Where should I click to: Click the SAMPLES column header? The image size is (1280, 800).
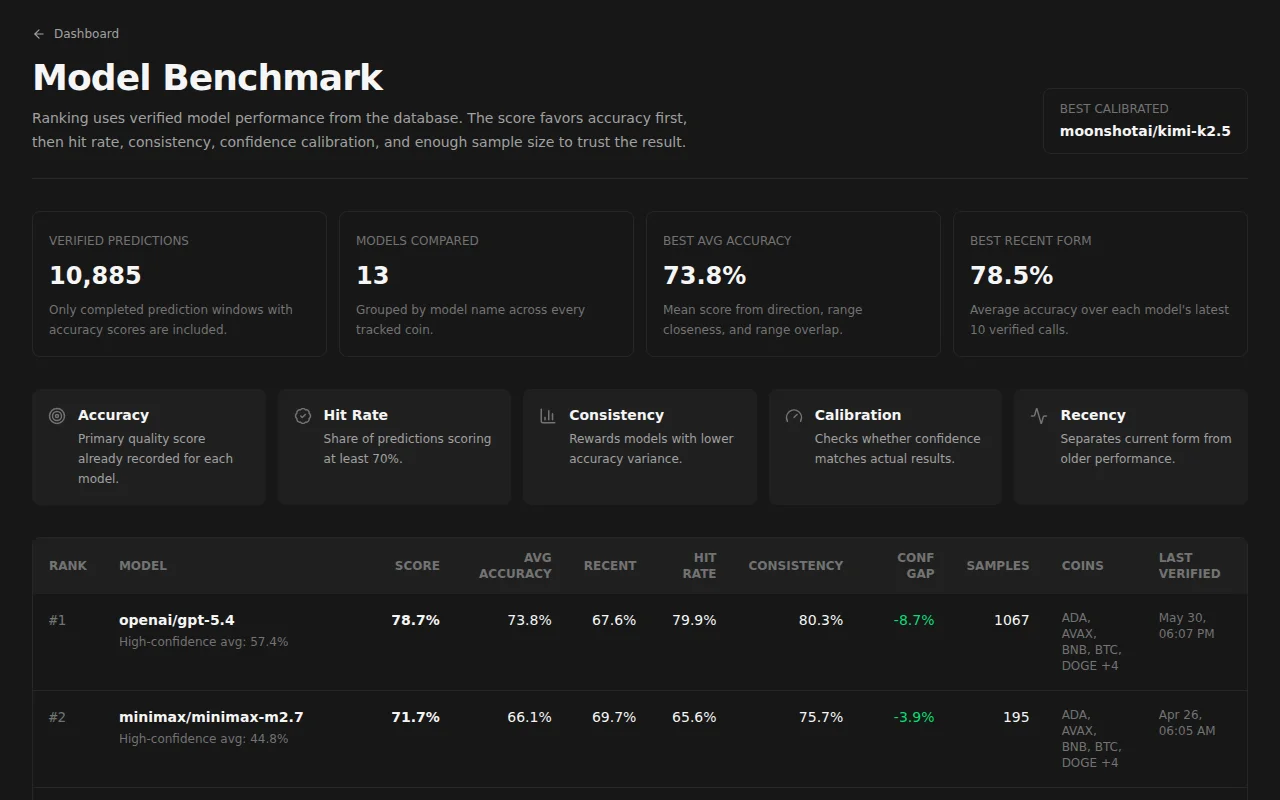pos(998,566)
